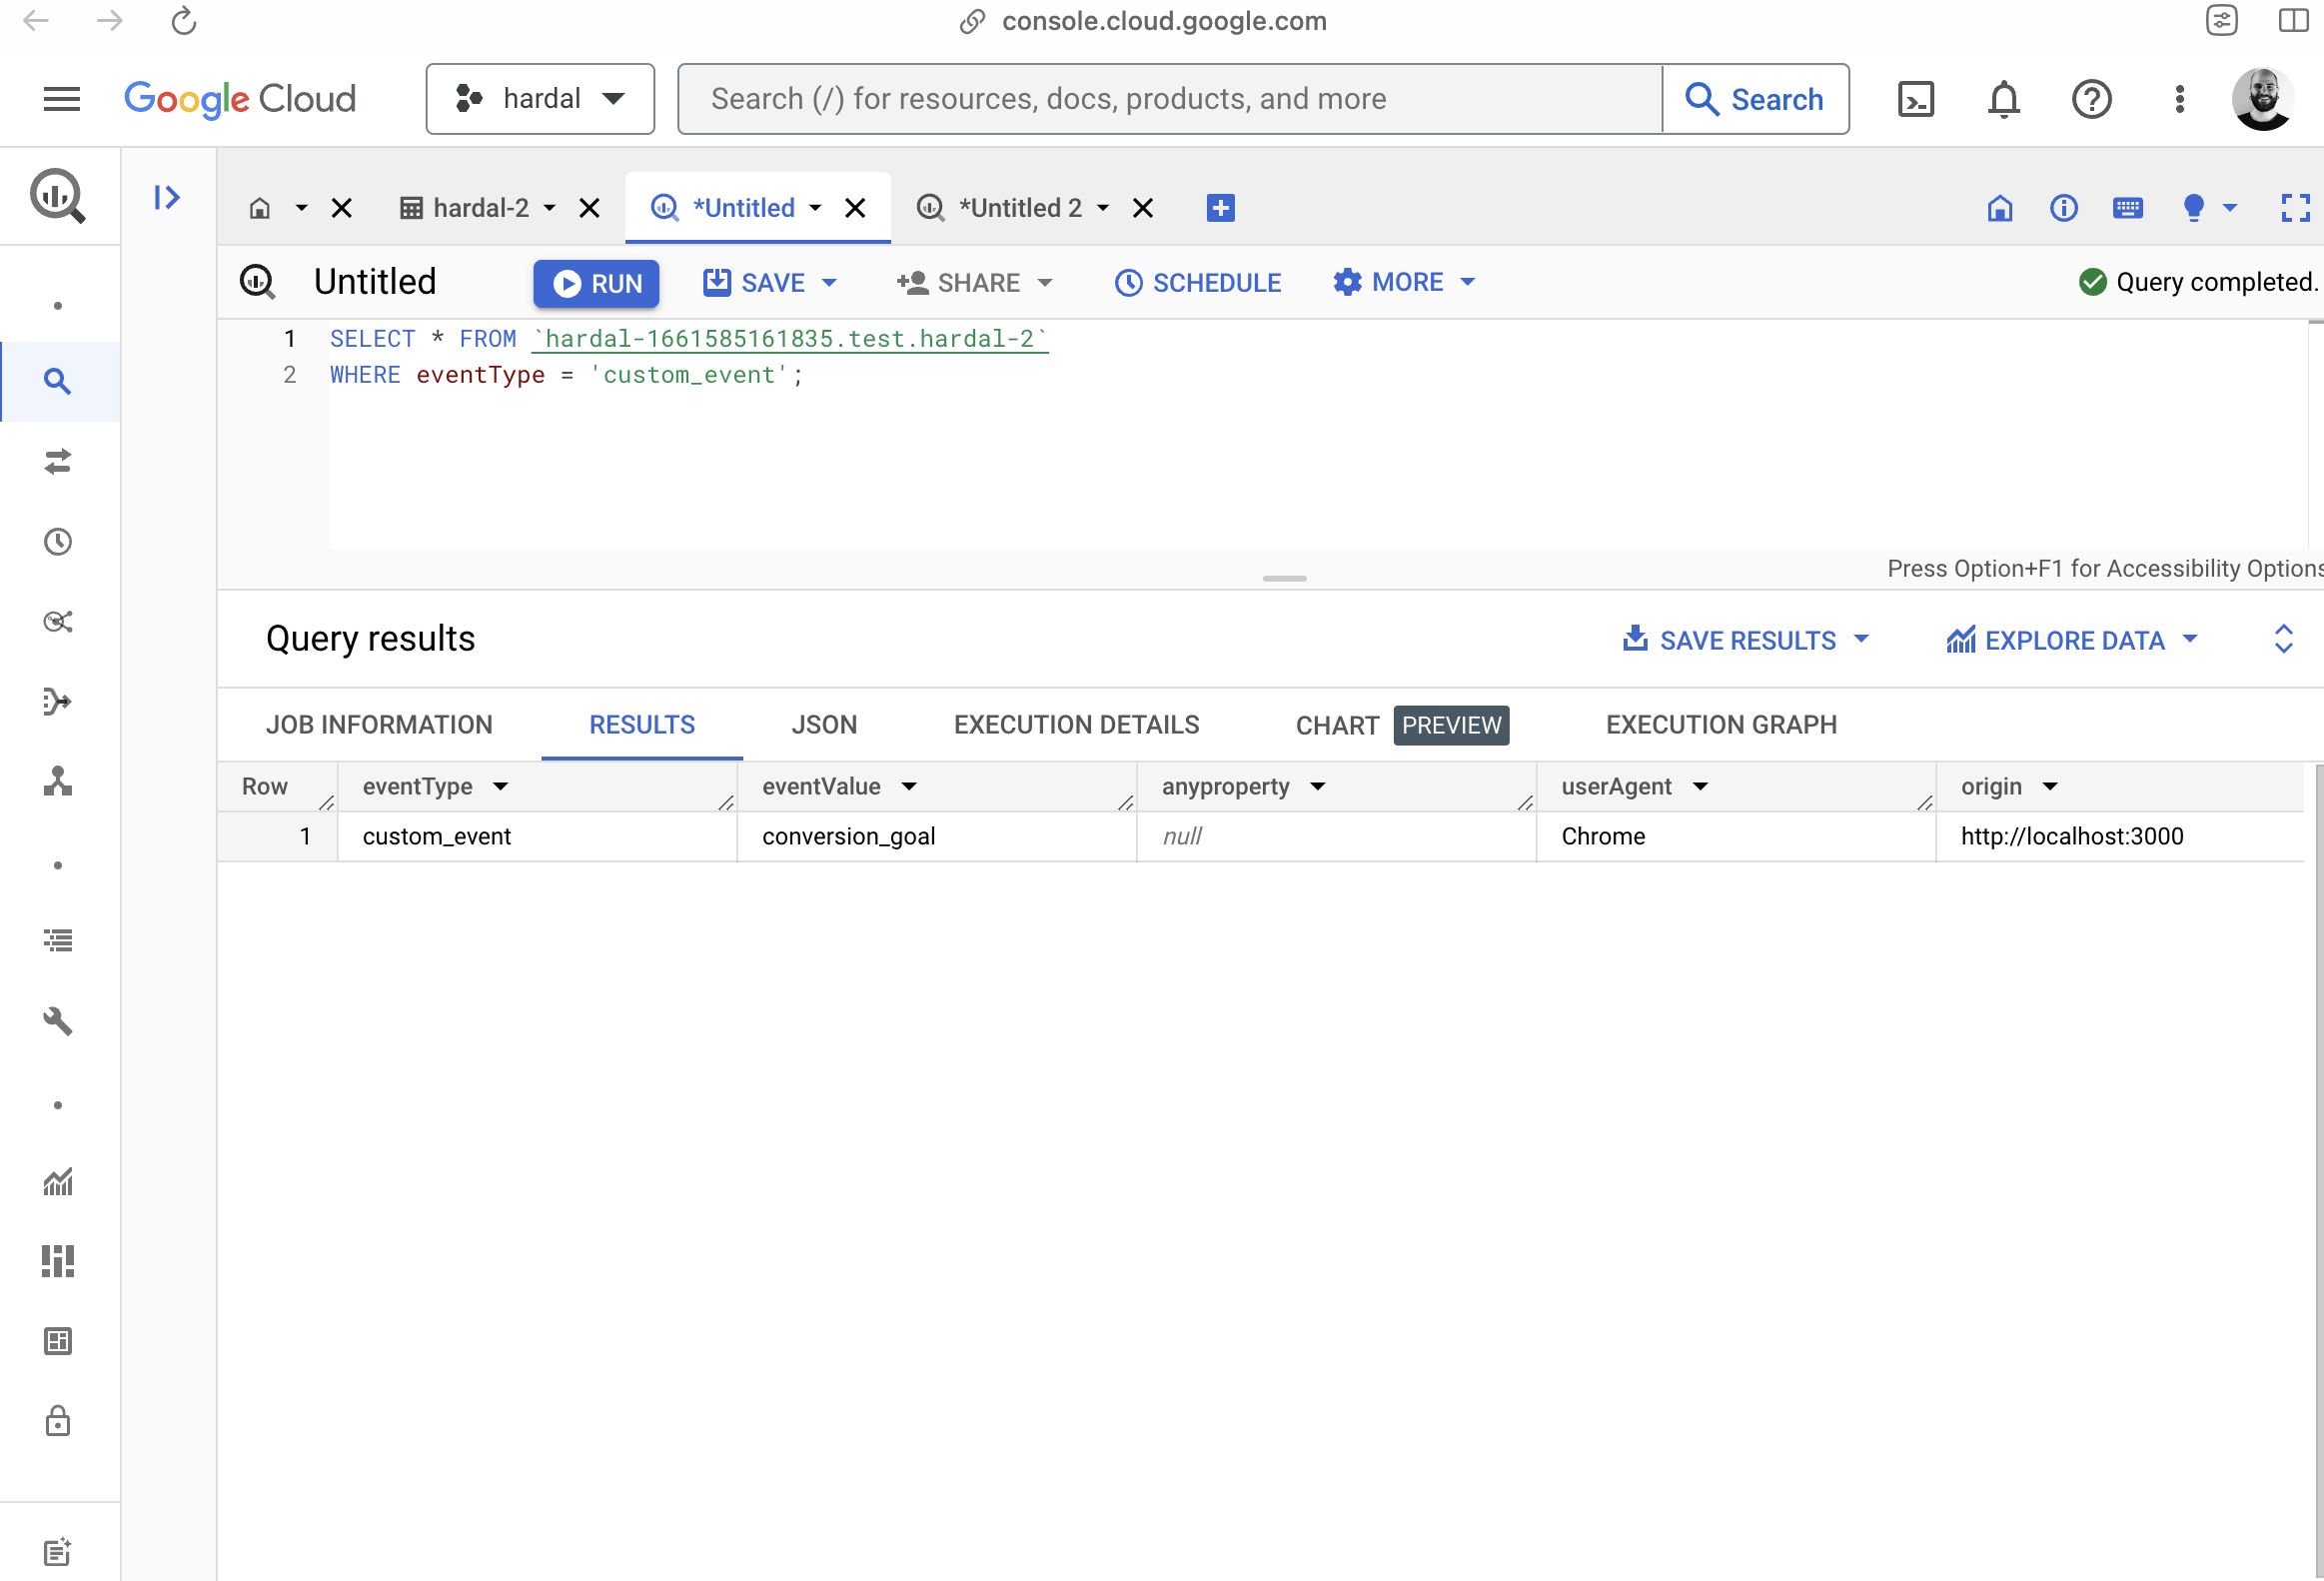
Task: Run the query with RUN button
Action: pos(596,284)
